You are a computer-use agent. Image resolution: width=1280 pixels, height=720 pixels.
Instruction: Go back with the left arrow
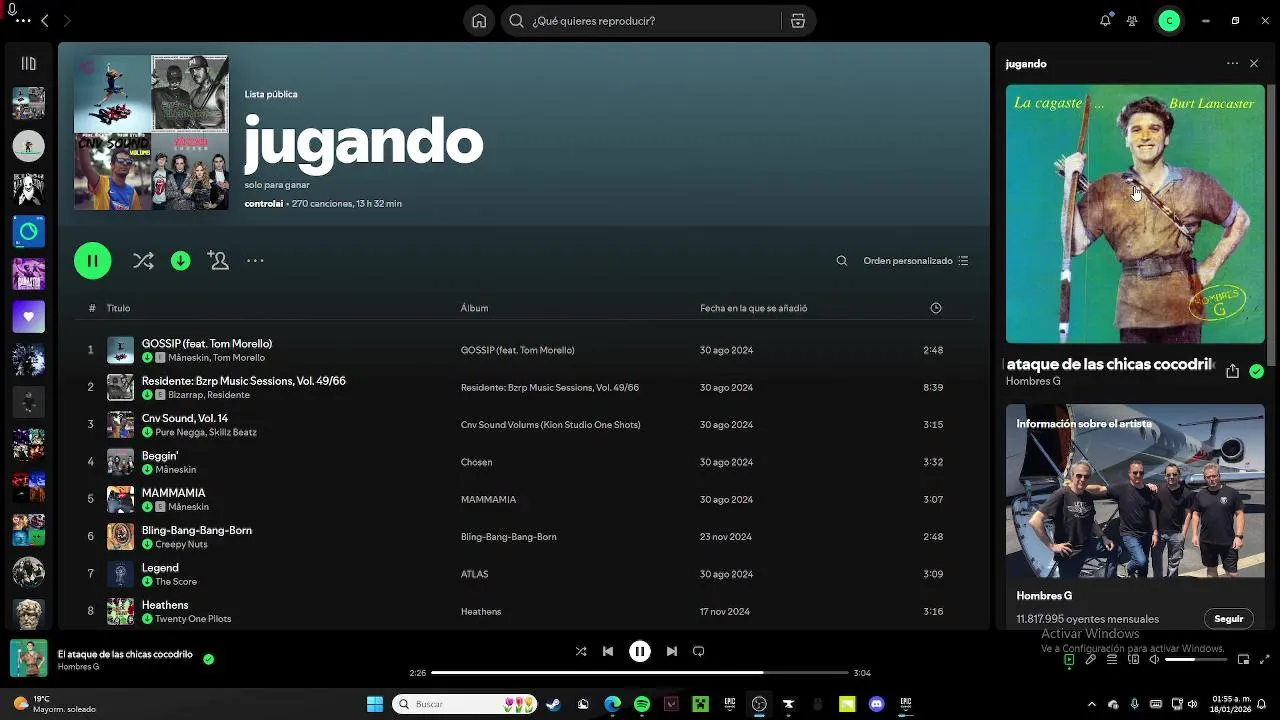(44, 21)
